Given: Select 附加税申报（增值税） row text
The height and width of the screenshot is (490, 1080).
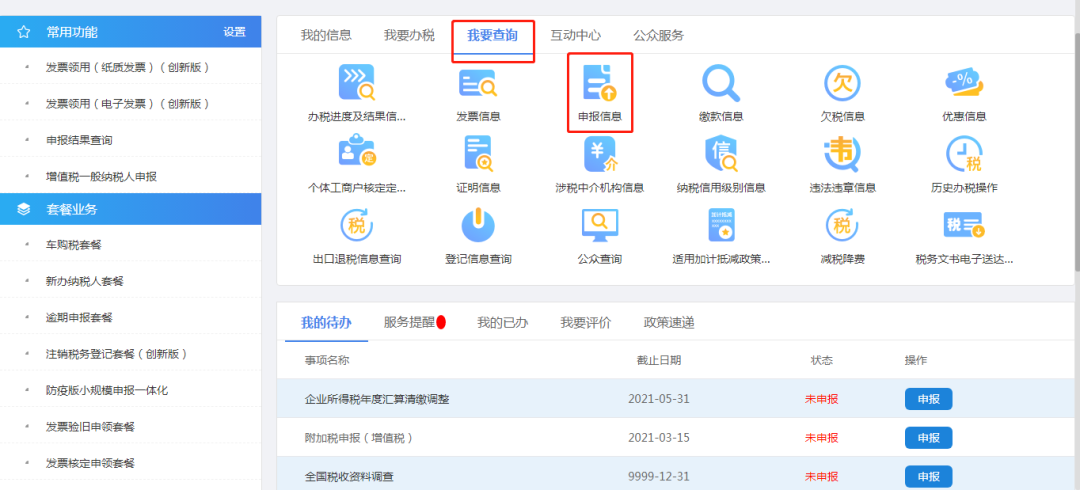Looking at the screenshot, I should click(358, 438).
